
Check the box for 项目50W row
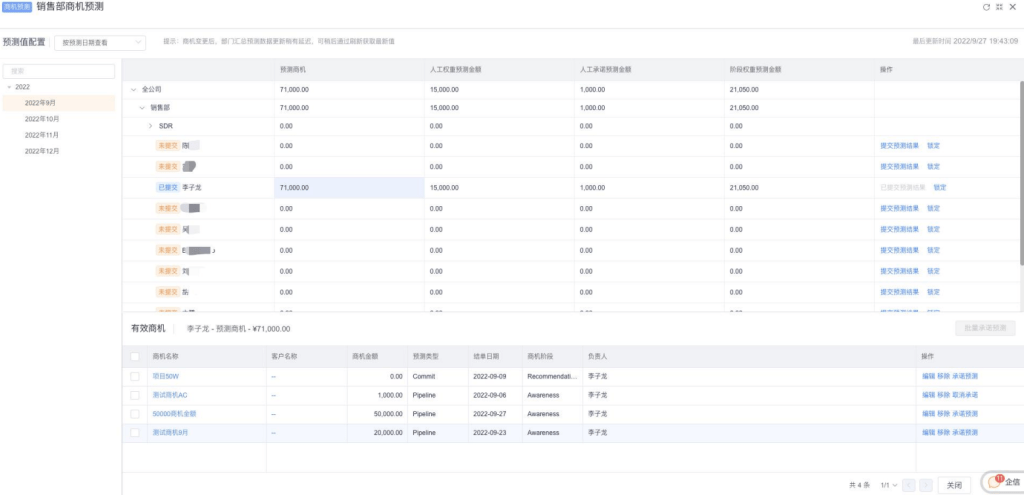tap(135, 376)
